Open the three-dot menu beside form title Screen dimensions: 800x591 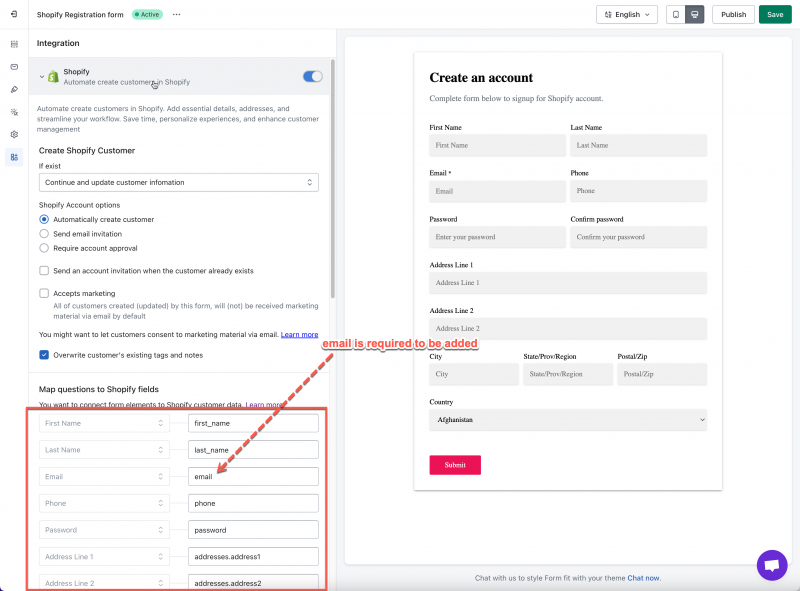pyautogui.click(x=177, y=15)
